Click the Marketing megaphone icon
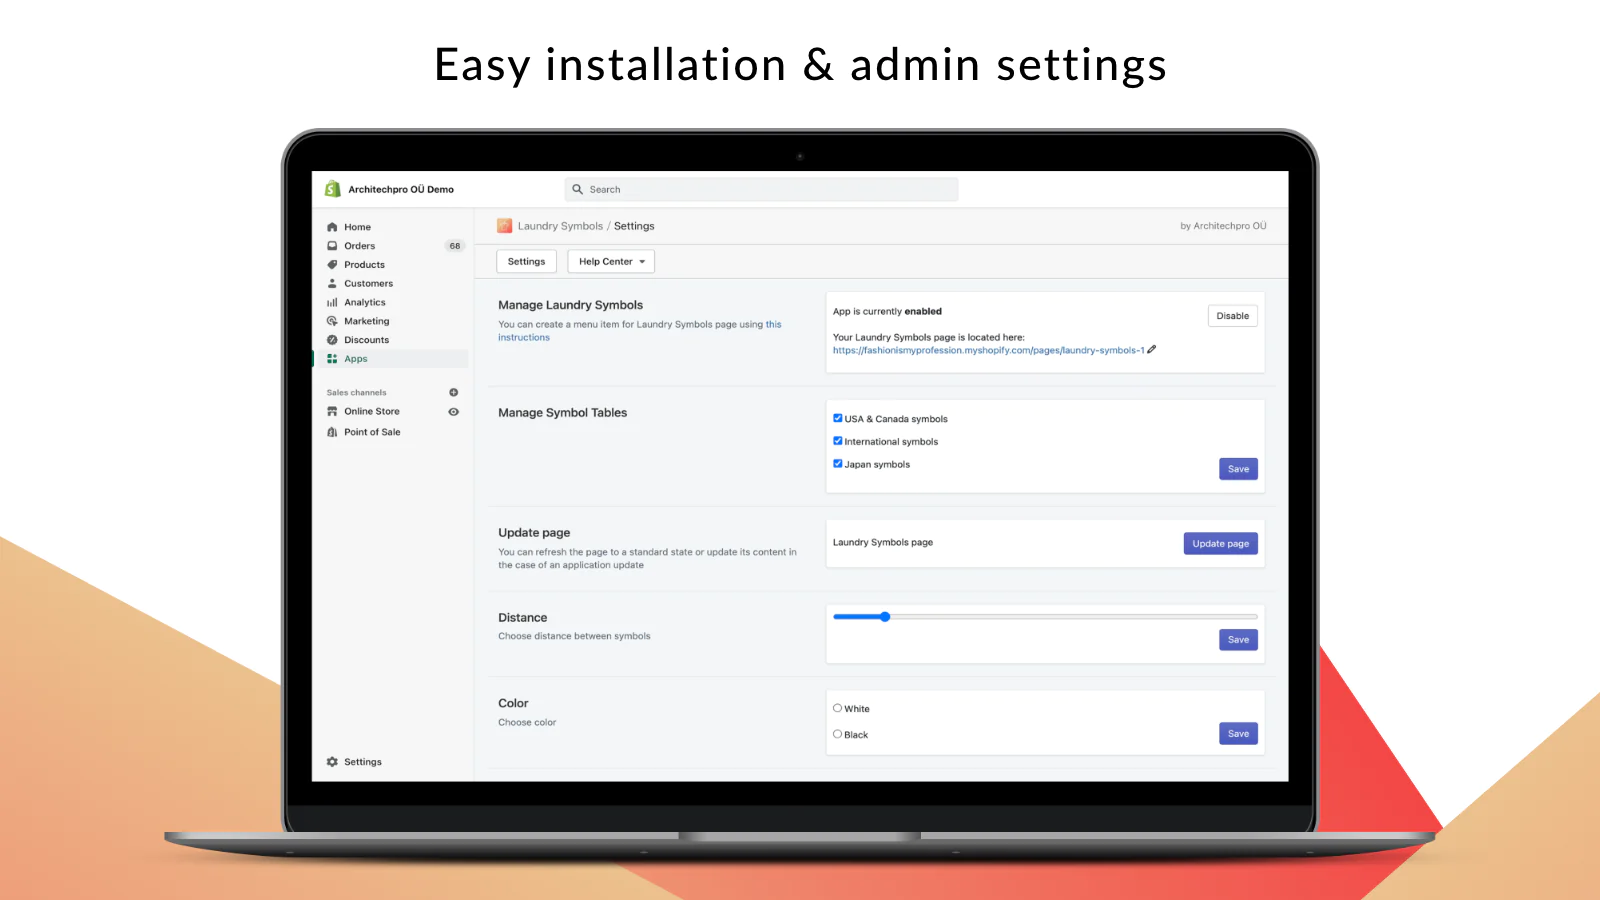1600x900 pixels. pos(332,321)
